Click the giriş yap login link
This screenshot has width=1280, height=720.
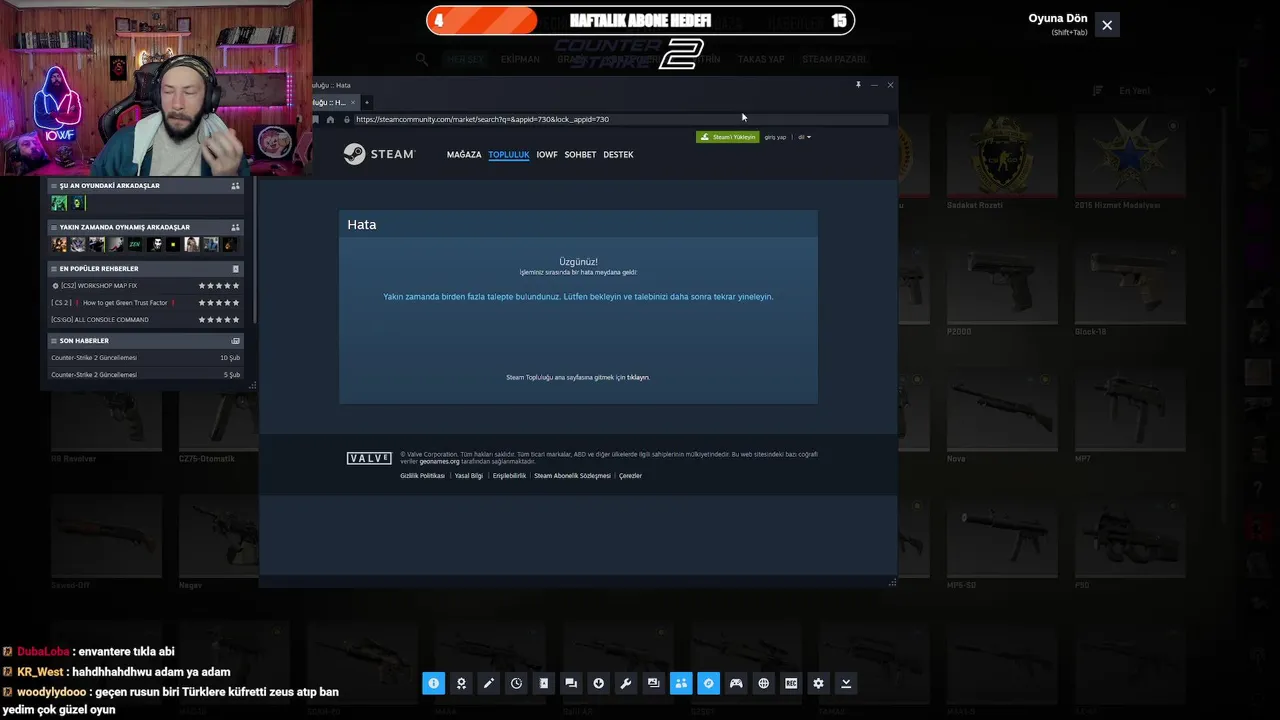[775, 137]
